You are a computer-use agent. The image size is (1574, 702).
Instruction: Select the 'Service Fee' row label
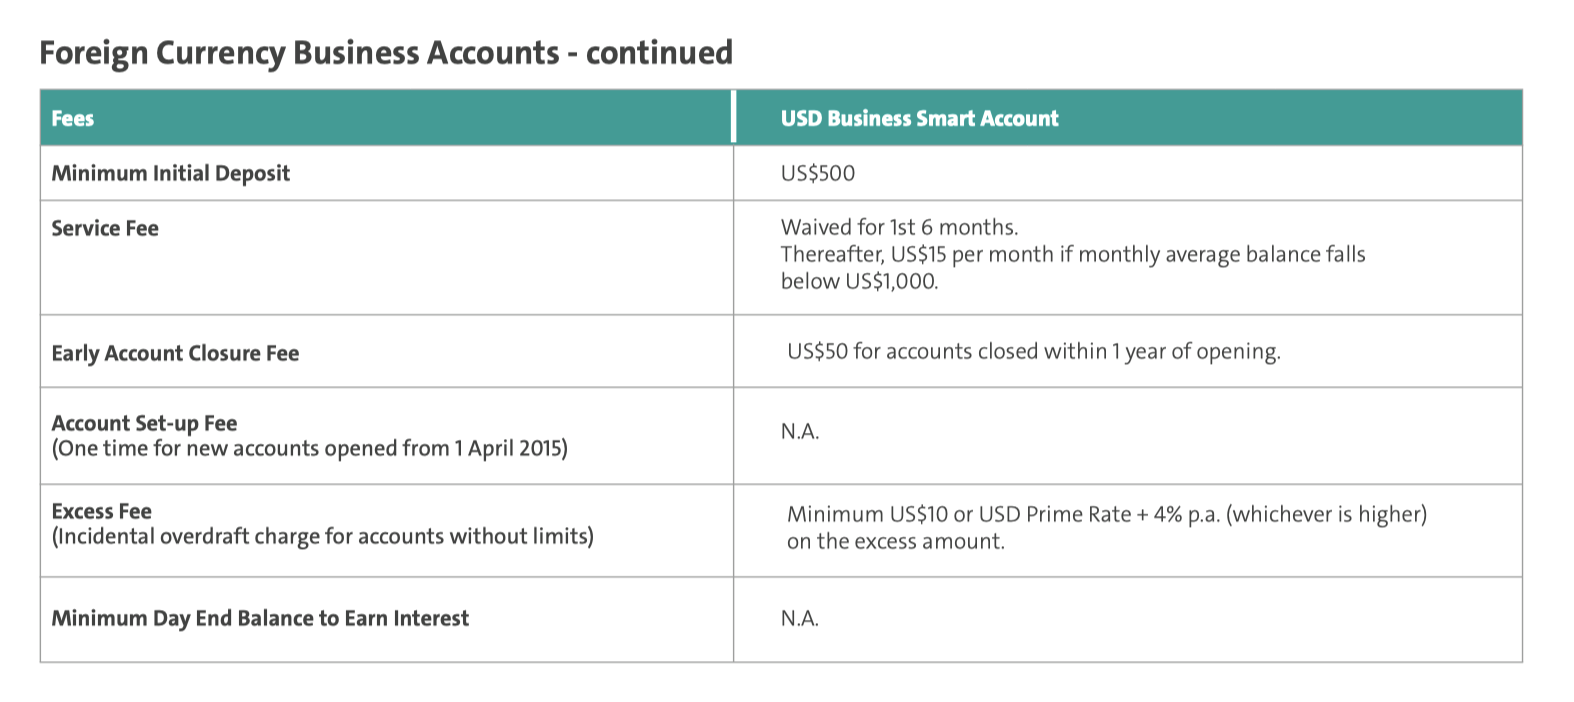click(x=105, y=228)
